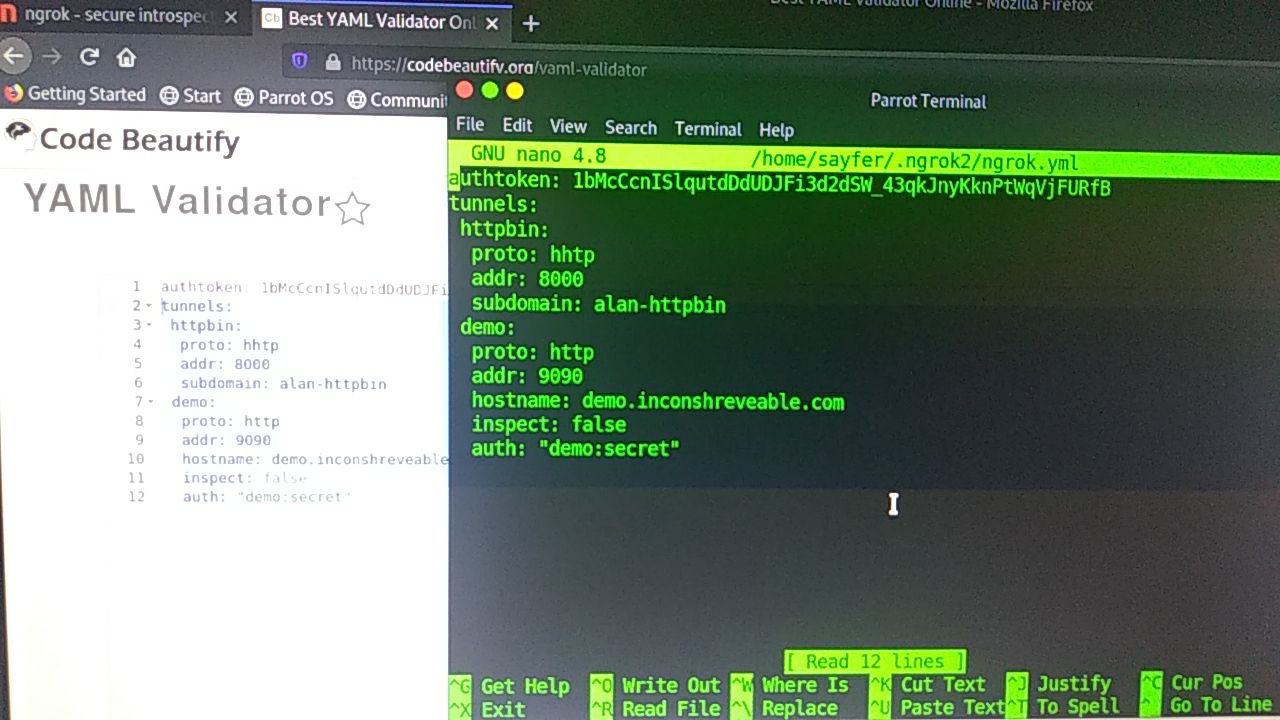This screenshot has width=1280, height=720.
Task: Close the ngrok secure introspectable tab
Action: [232, 18]
